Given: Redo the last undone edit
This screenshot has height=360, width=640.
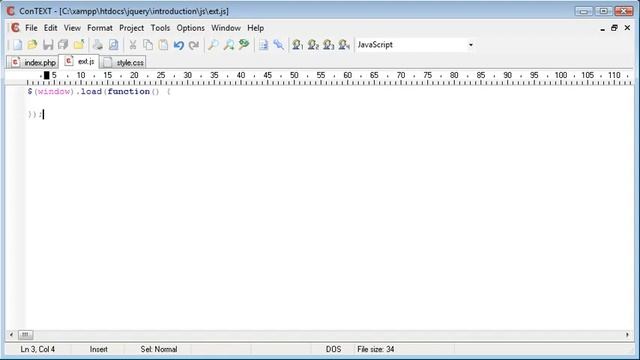Looking at the screenshot, I should click(x=193, y=45).
